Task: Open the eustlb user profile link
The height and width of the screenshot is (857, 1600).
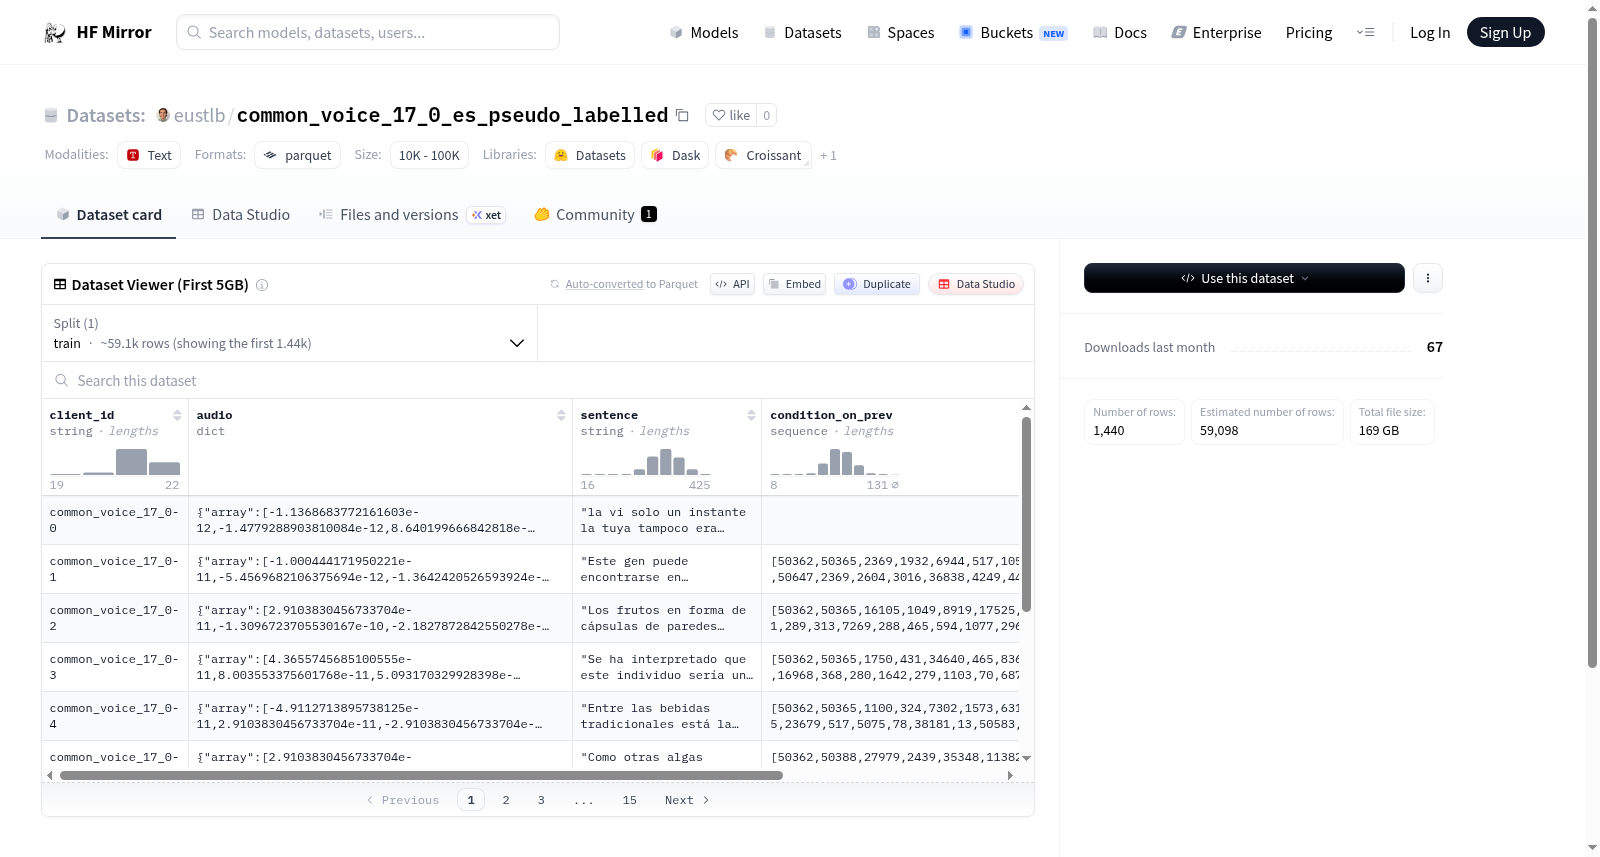Action: click(x=199, y=116)
